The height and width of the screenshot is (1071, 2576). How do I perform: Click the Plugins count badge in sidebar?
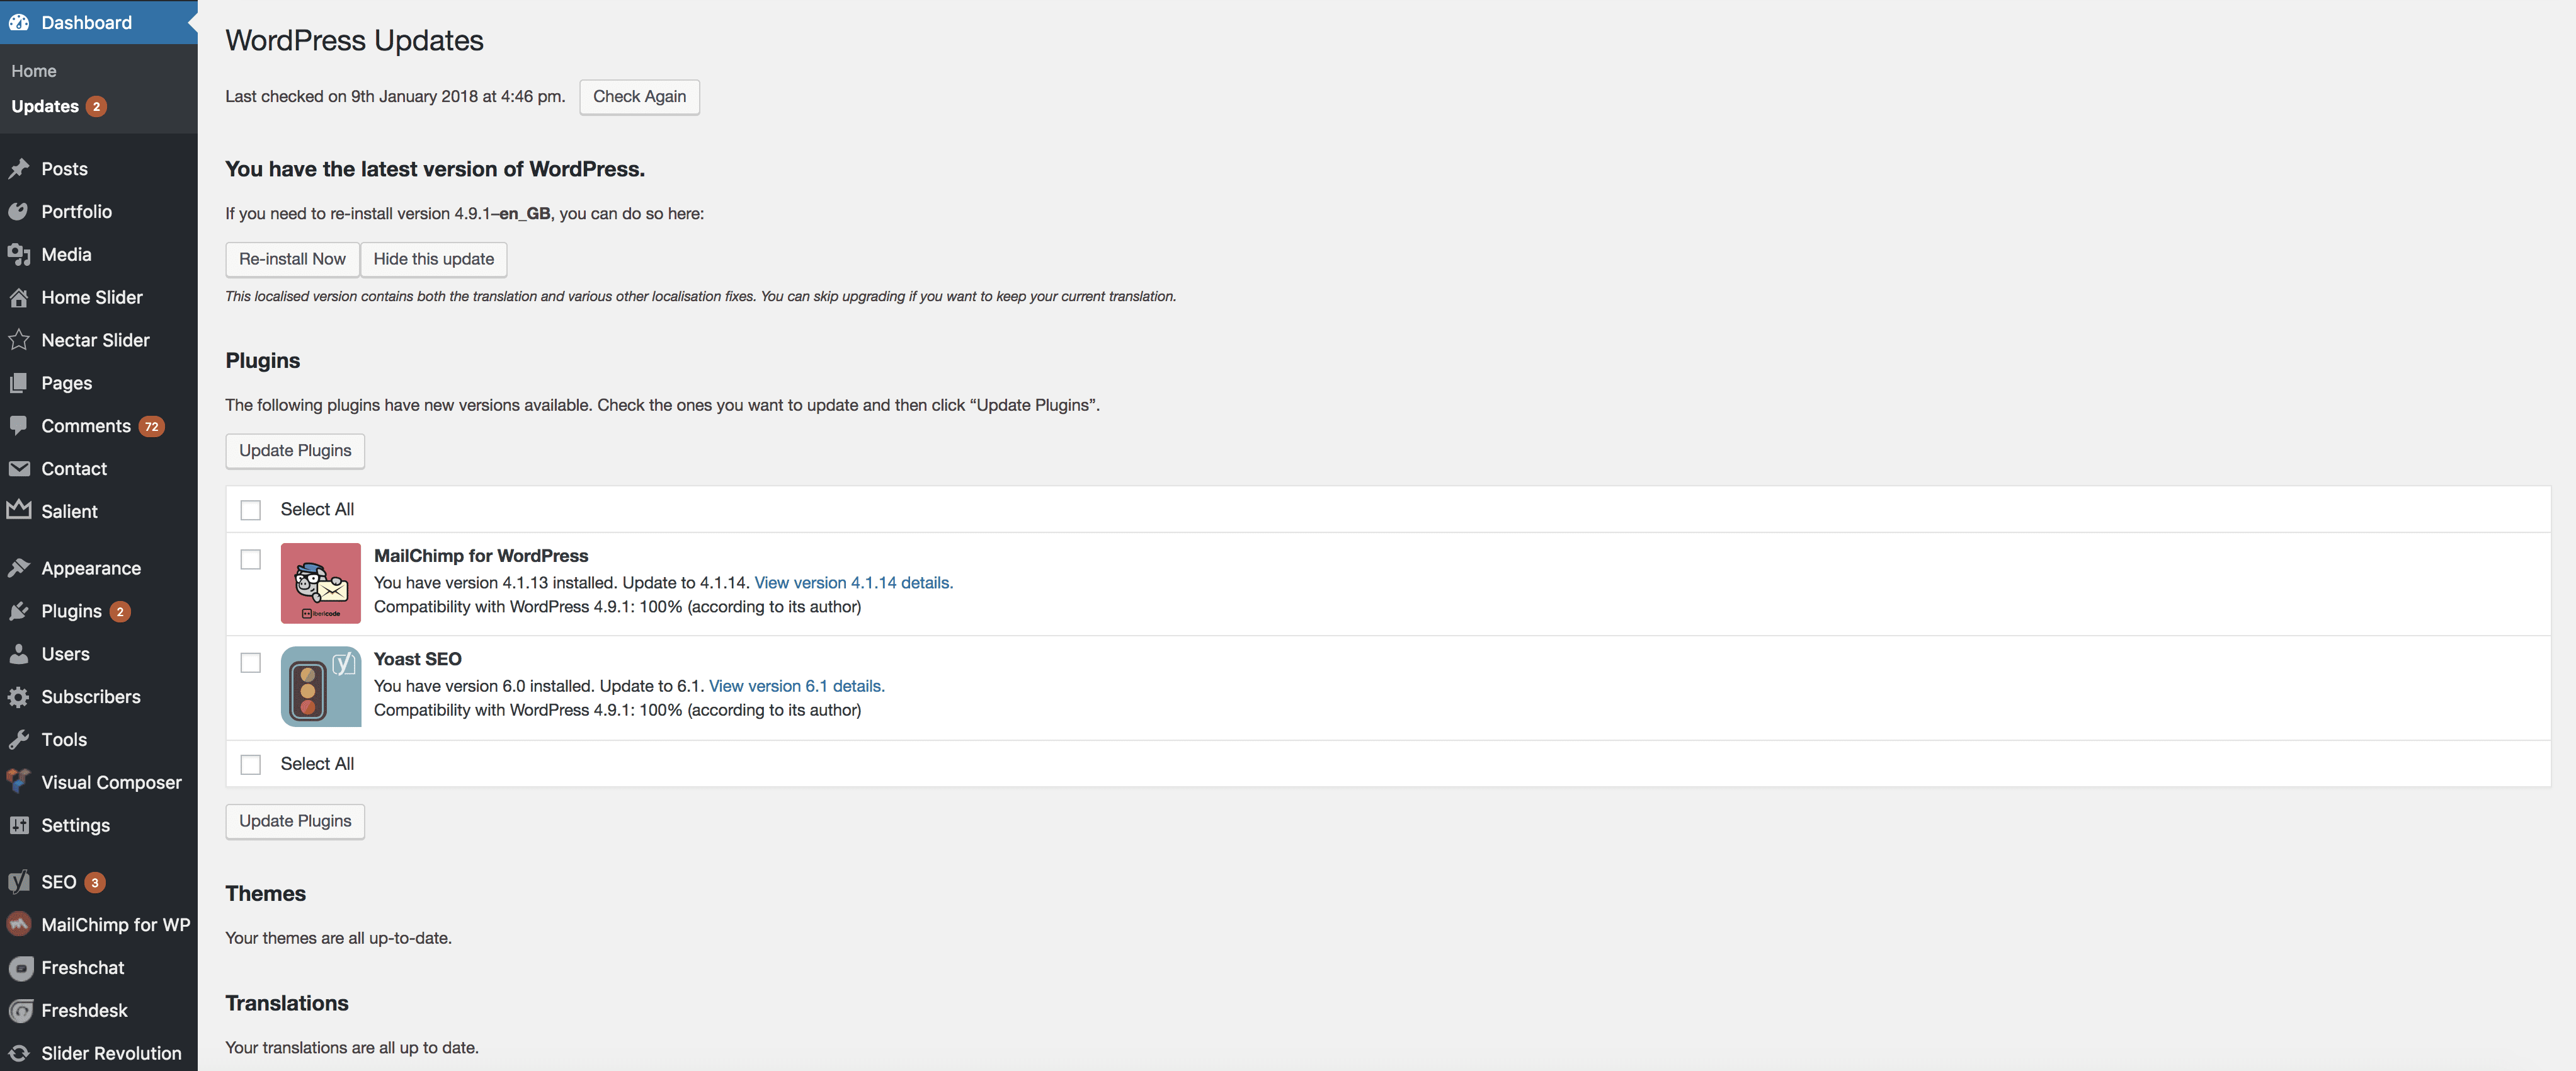click(x=120, y=611)
